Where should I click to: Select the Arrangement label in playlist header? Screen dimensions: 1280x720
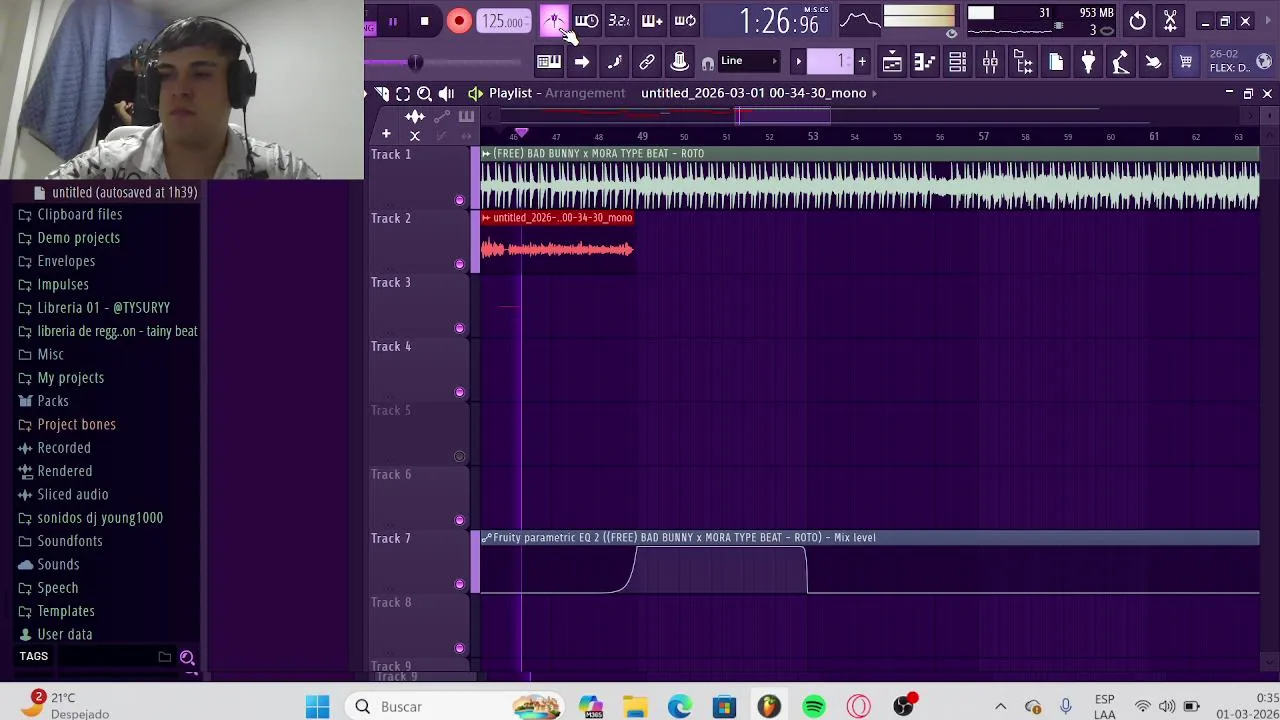click(585, 93)
